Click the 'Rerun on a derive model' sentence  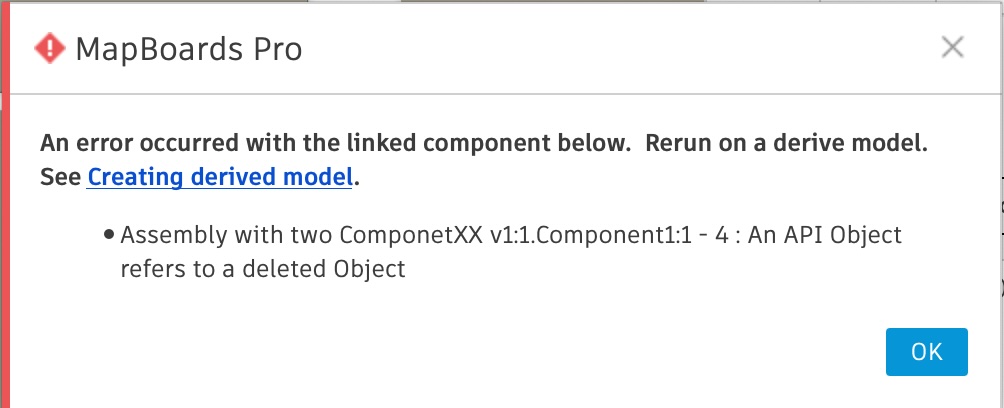[x=787, y=143]
